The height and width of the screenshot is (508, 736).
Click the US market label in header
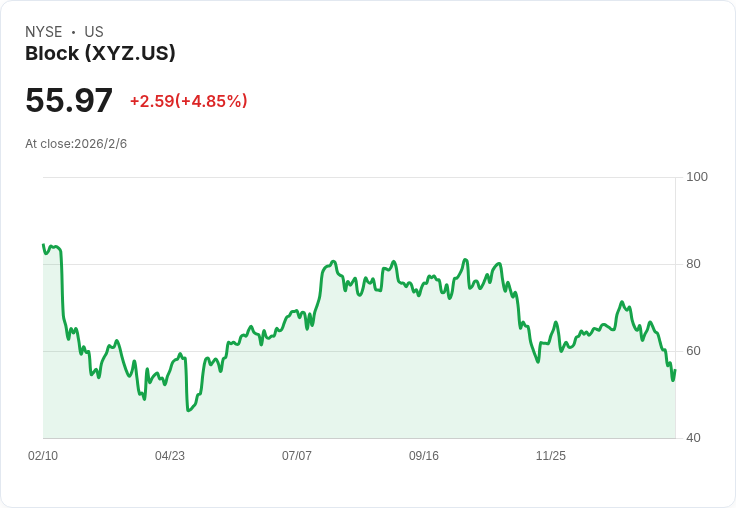click(94, 32)
